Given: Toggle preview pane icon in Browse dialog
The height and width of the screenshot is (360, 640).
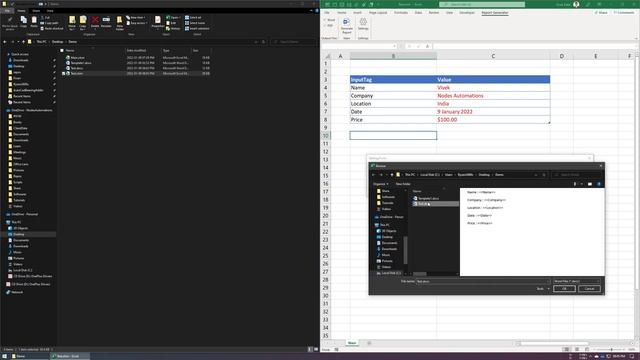Looking at the screenshot, I should (590, 184).
